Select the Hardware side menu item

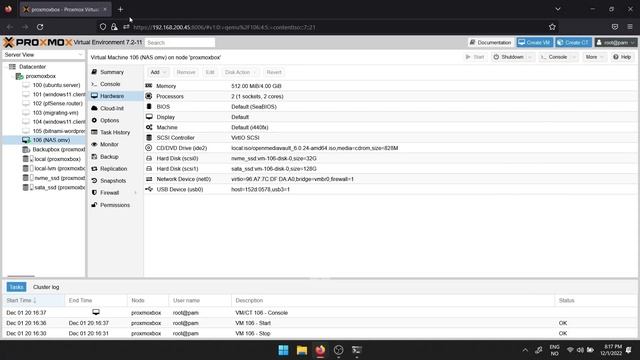(115, 96)
